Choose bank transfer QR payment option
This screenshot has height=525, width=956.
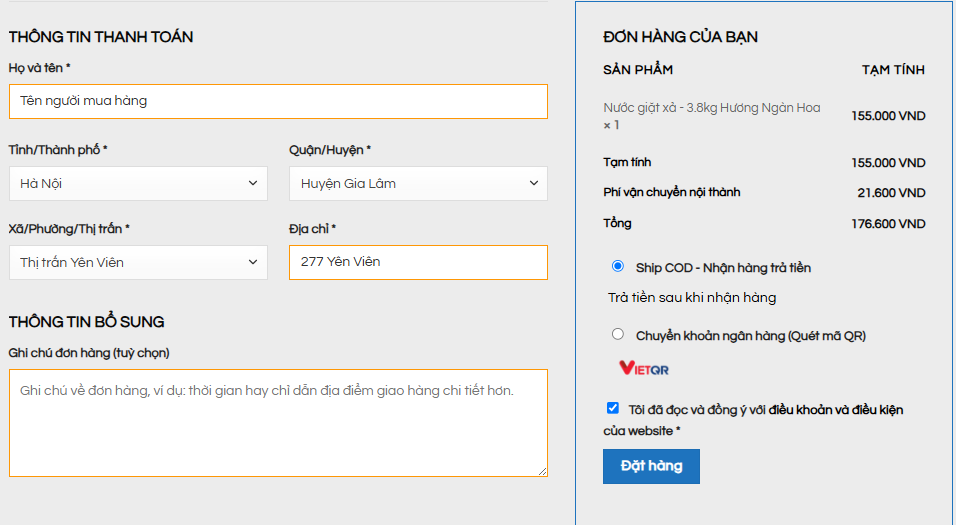click(618, 334)
